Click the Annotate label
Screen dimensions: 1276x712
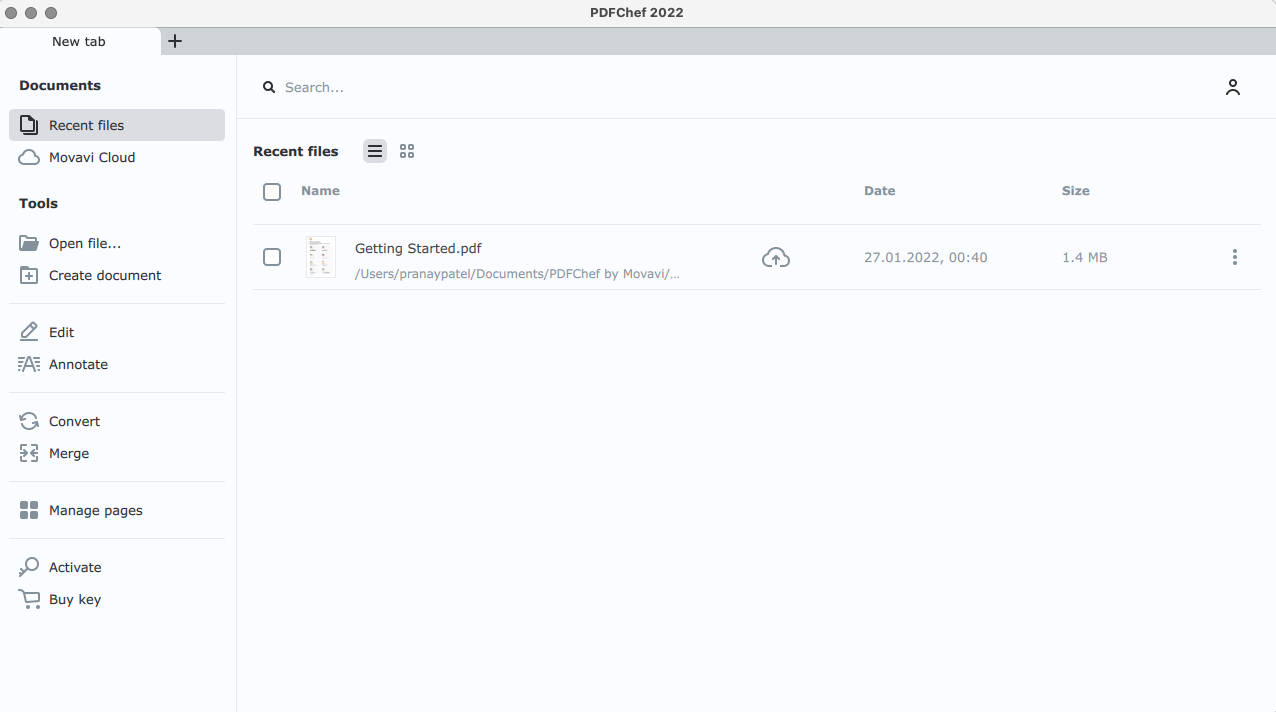click(x=78, y=364)
